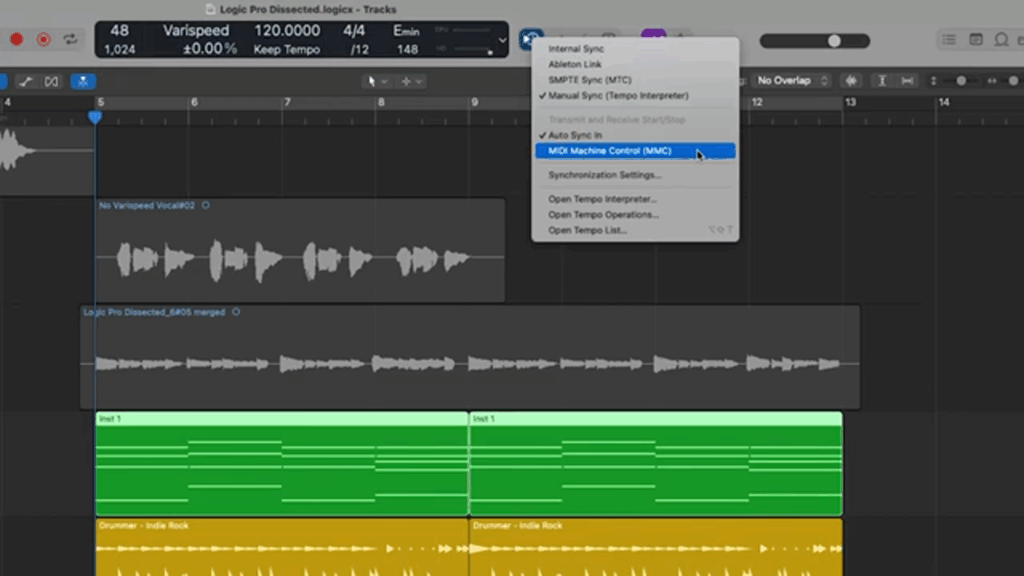
Task: Click bar 6 on the ruler
Action: (x=194, y=103)
